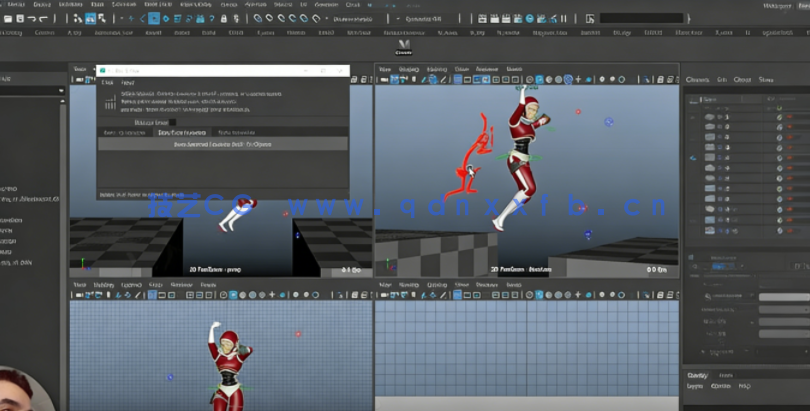Image resolution: width=810 pixels, height=411 pixels.
Task: Open the Channels menu in the Channel Box
Action: click(697, 79)
